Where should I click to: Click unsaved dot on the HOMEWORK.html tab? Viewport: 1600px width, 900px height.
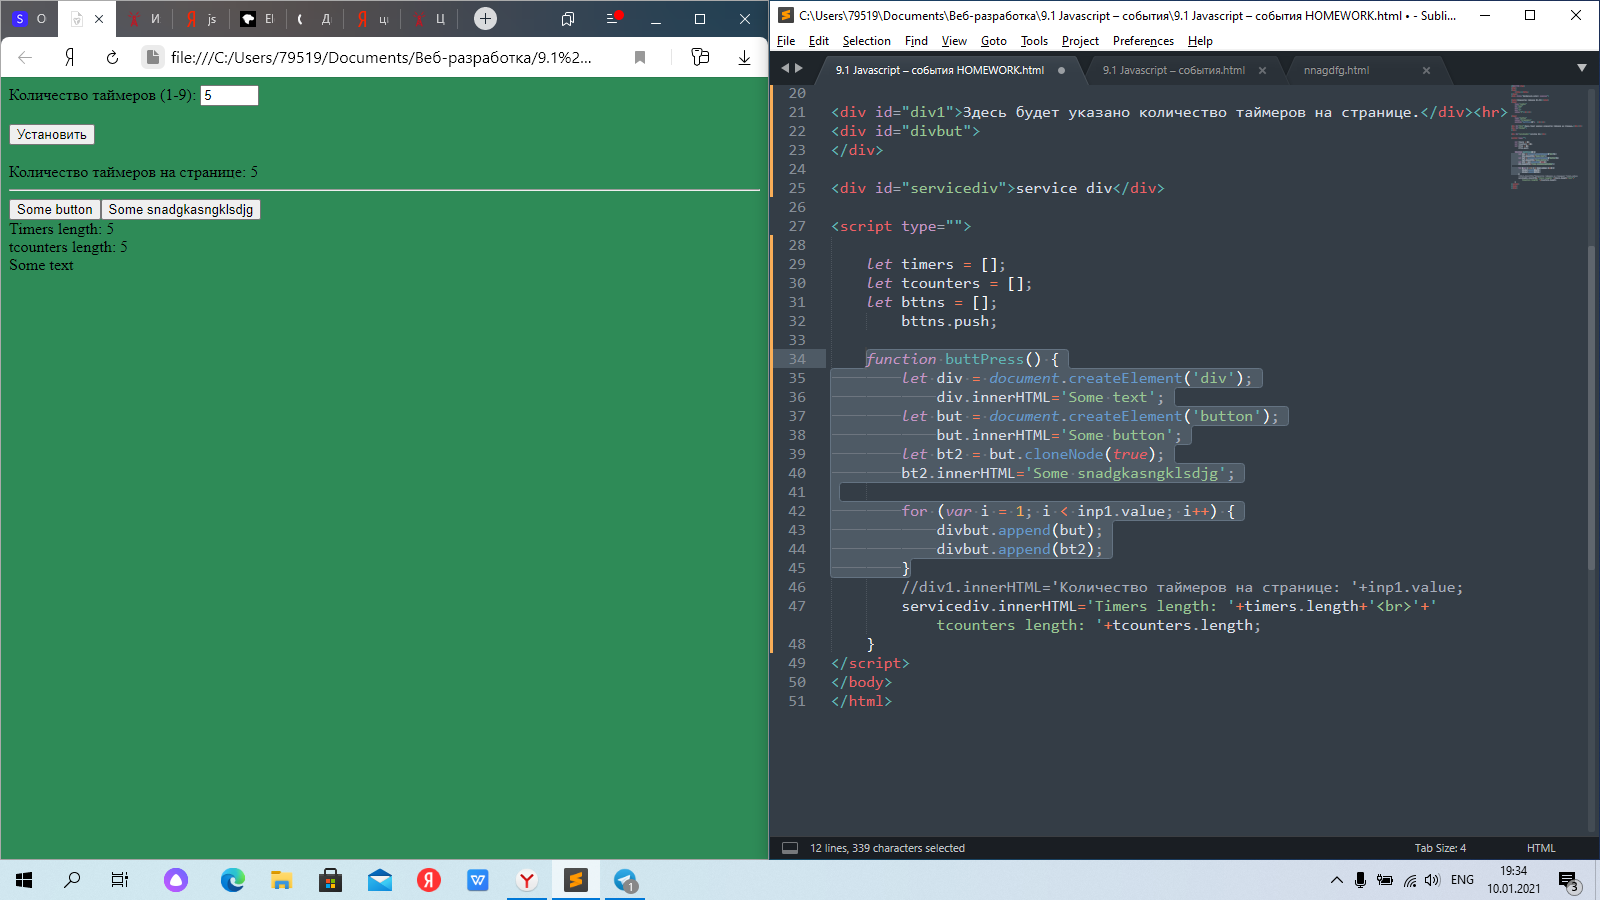[x=1061, y=70]
